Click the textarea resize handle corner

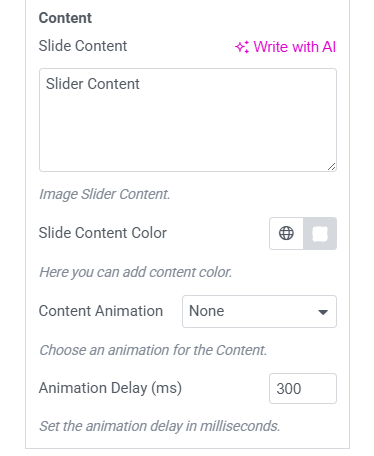(x=331, y=167)
